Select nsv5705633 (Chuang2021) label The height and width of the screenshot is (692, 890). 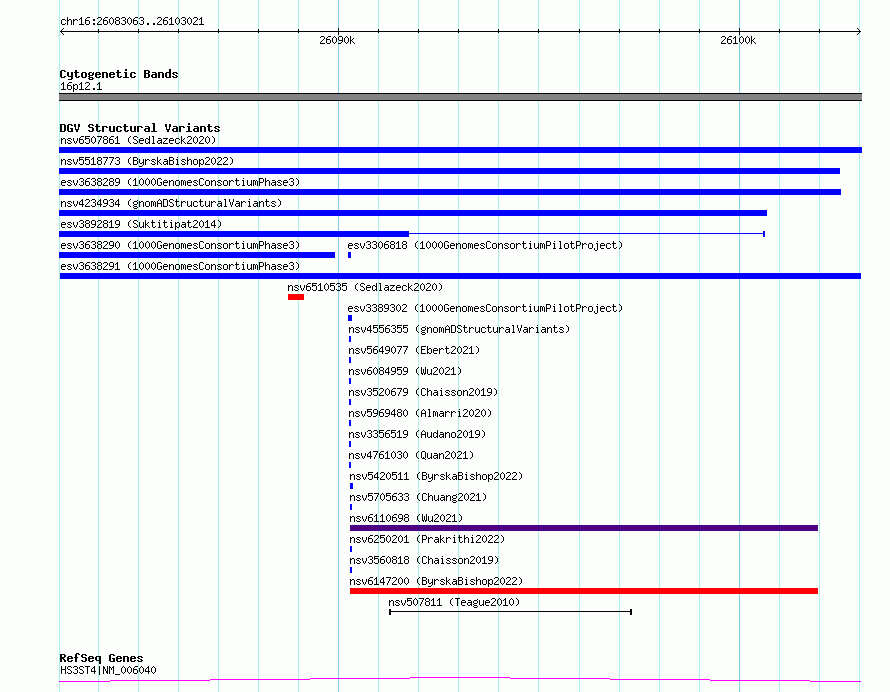click(418, 497)
